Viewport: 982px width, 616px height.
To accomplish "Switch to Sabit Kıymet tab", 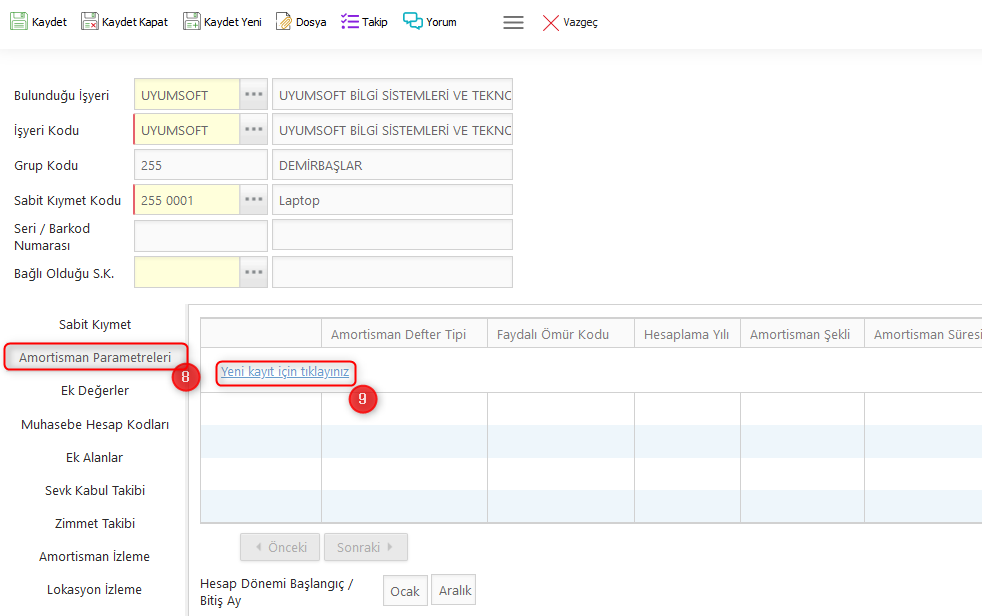I will click(x=95, y=325).
